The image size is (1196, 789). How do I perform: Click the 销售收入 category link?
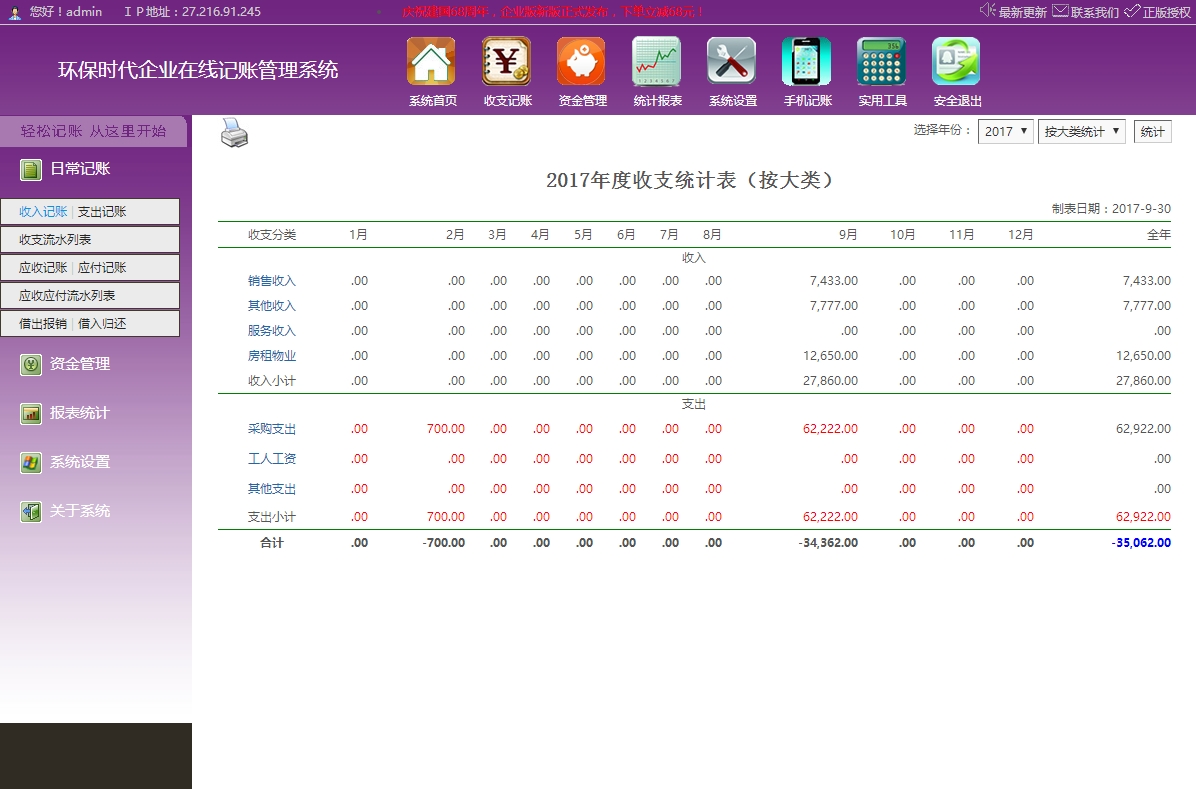click(x=272, y=281)
